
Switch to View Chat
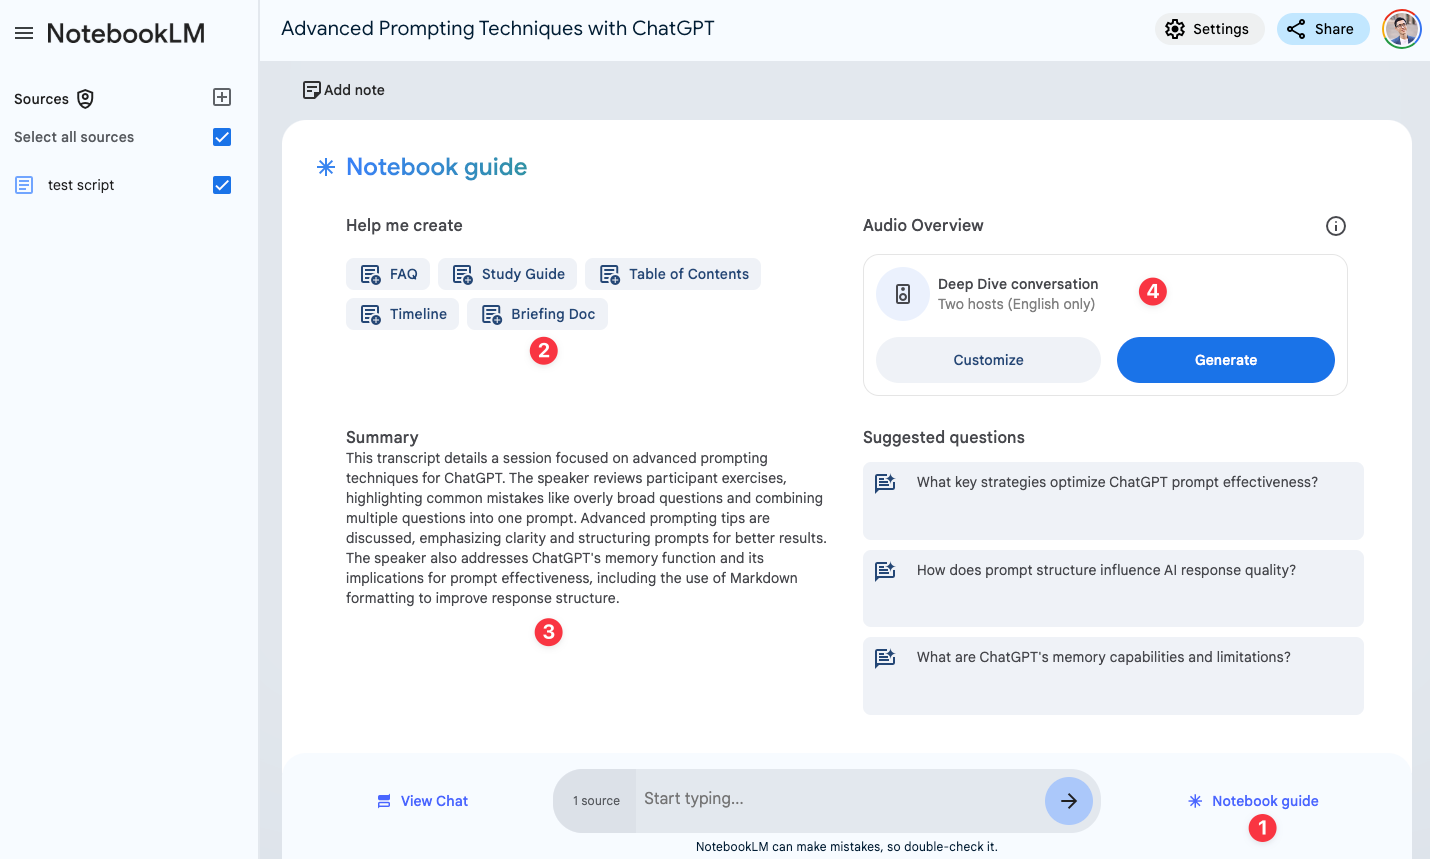422,800
